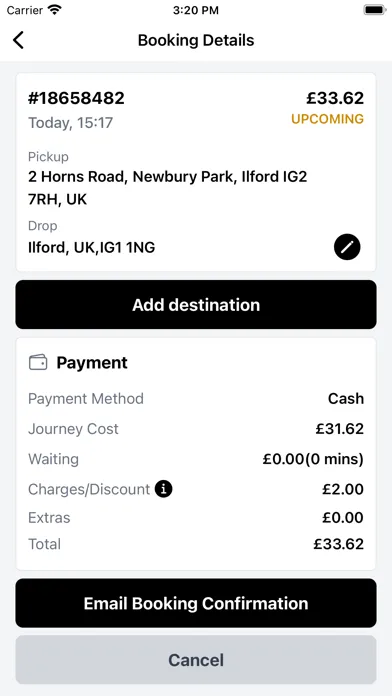This screenshot has width=392, height=696.
Task: Tap the Journey Cost row
Action: (196, 429)
